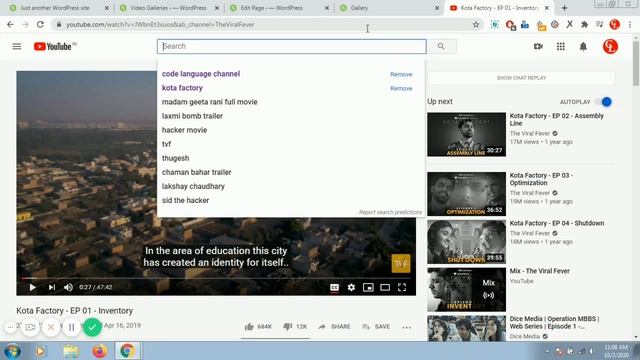Save the video to a playlist

coord(376,327)
